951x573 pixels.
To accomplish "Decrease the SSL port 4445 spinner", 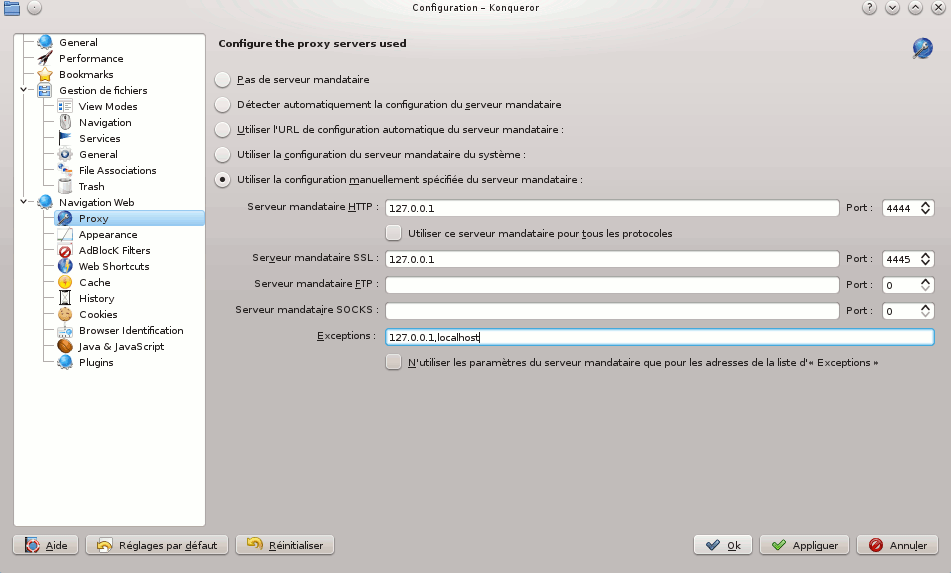I will 926,263.
